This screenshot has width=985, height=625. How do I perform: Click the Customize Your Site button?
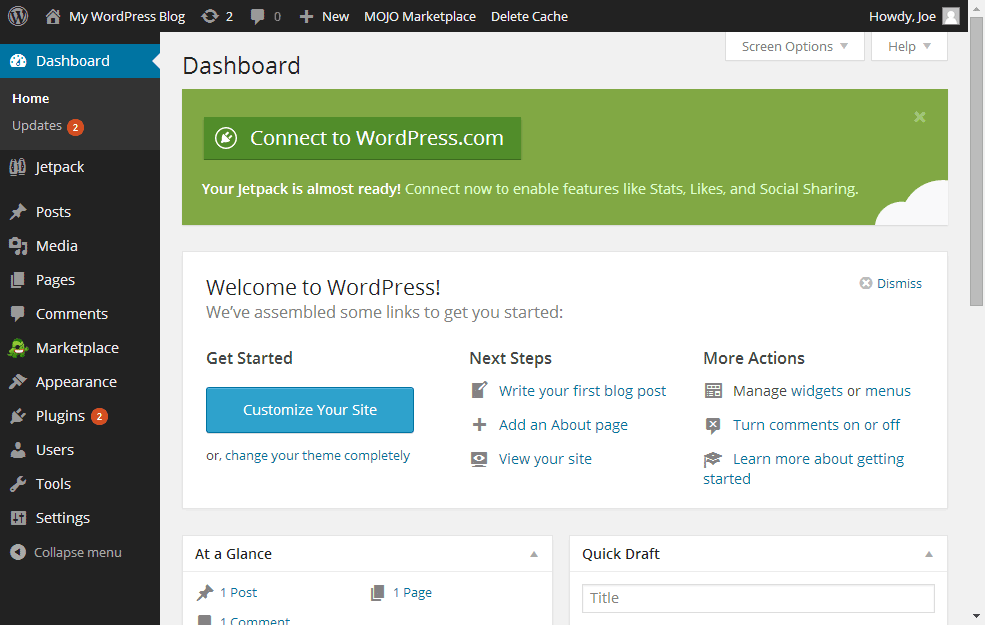tap(310, 410)
